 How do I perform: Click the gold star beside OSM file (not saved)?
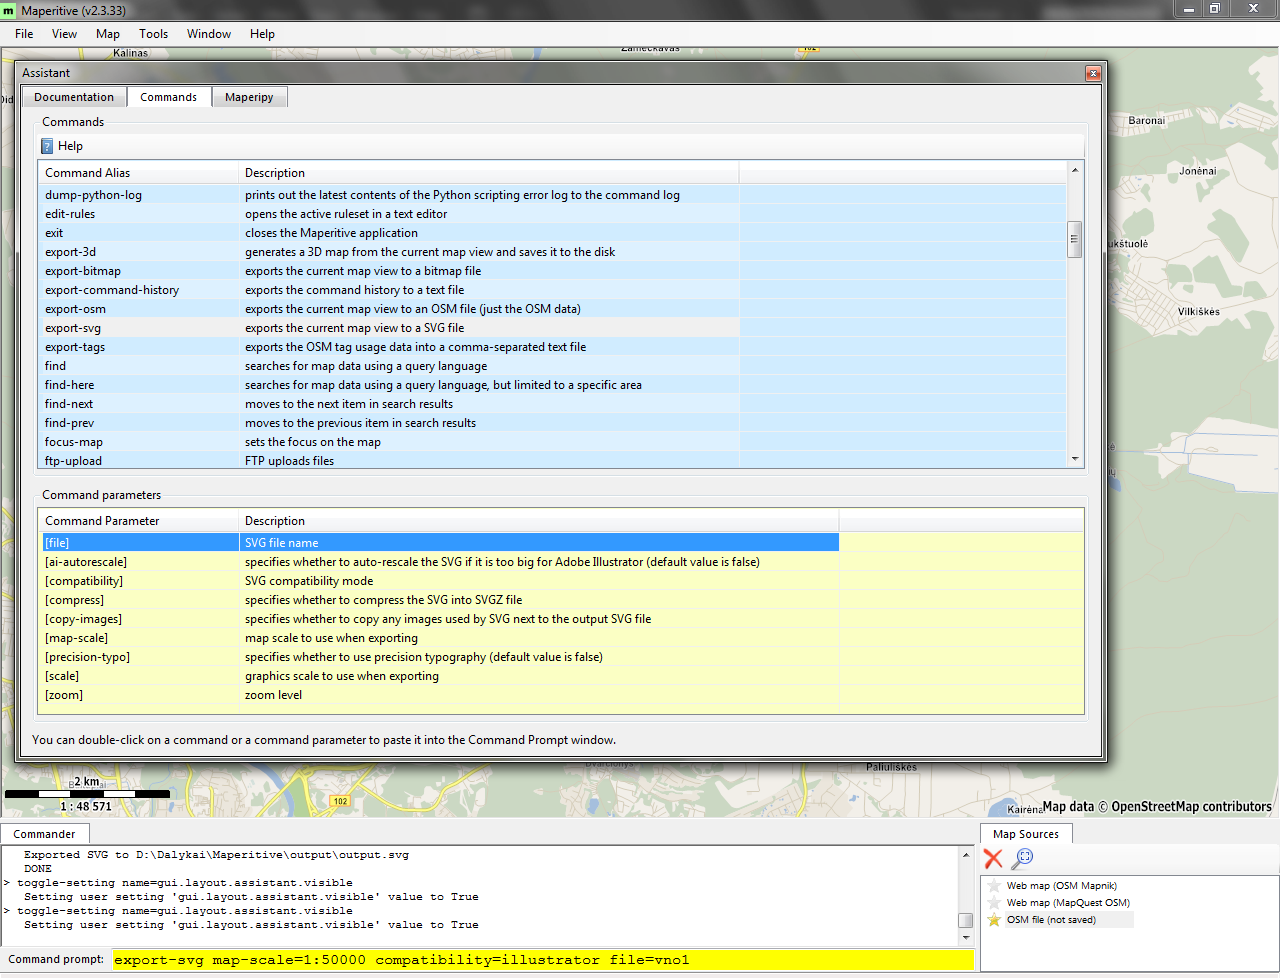click(x=994, y=920)
